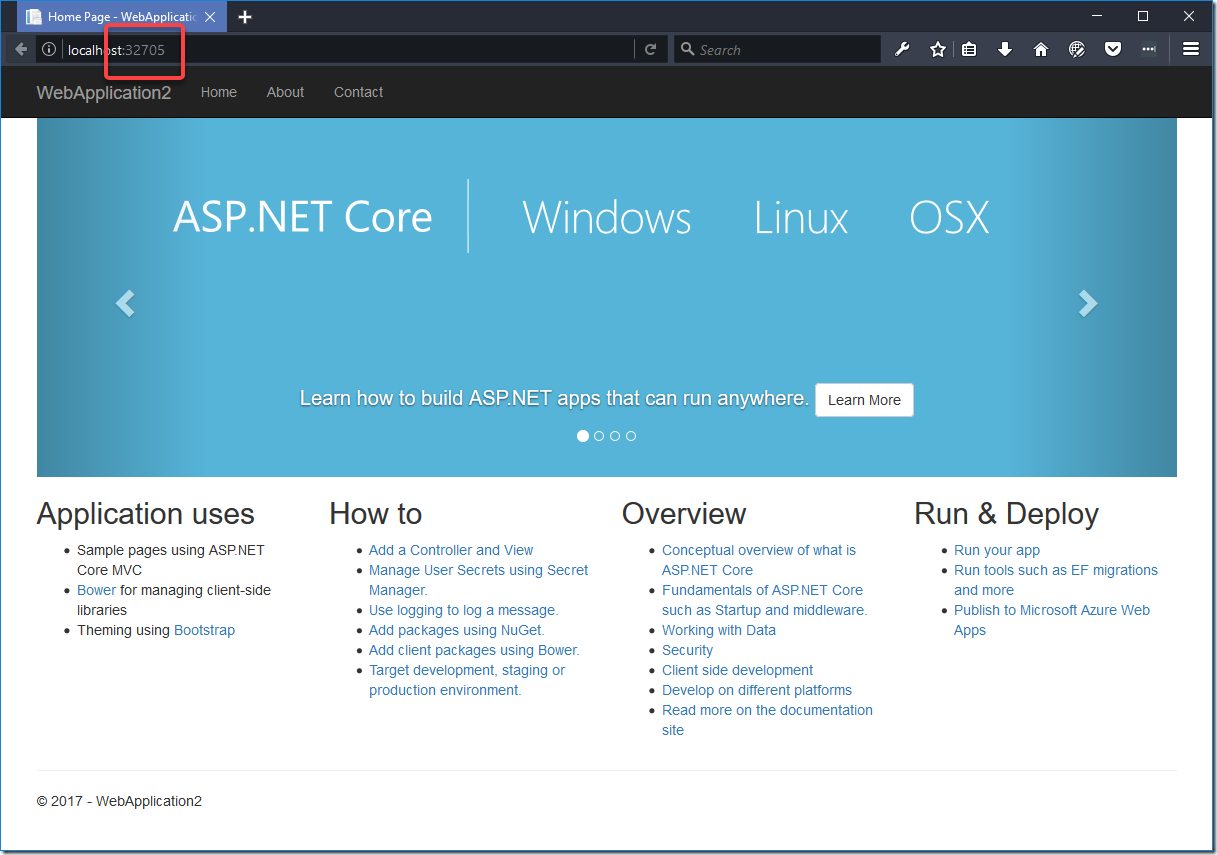
Task: Show previous carousel slide arrow
Action: (125, 303)
